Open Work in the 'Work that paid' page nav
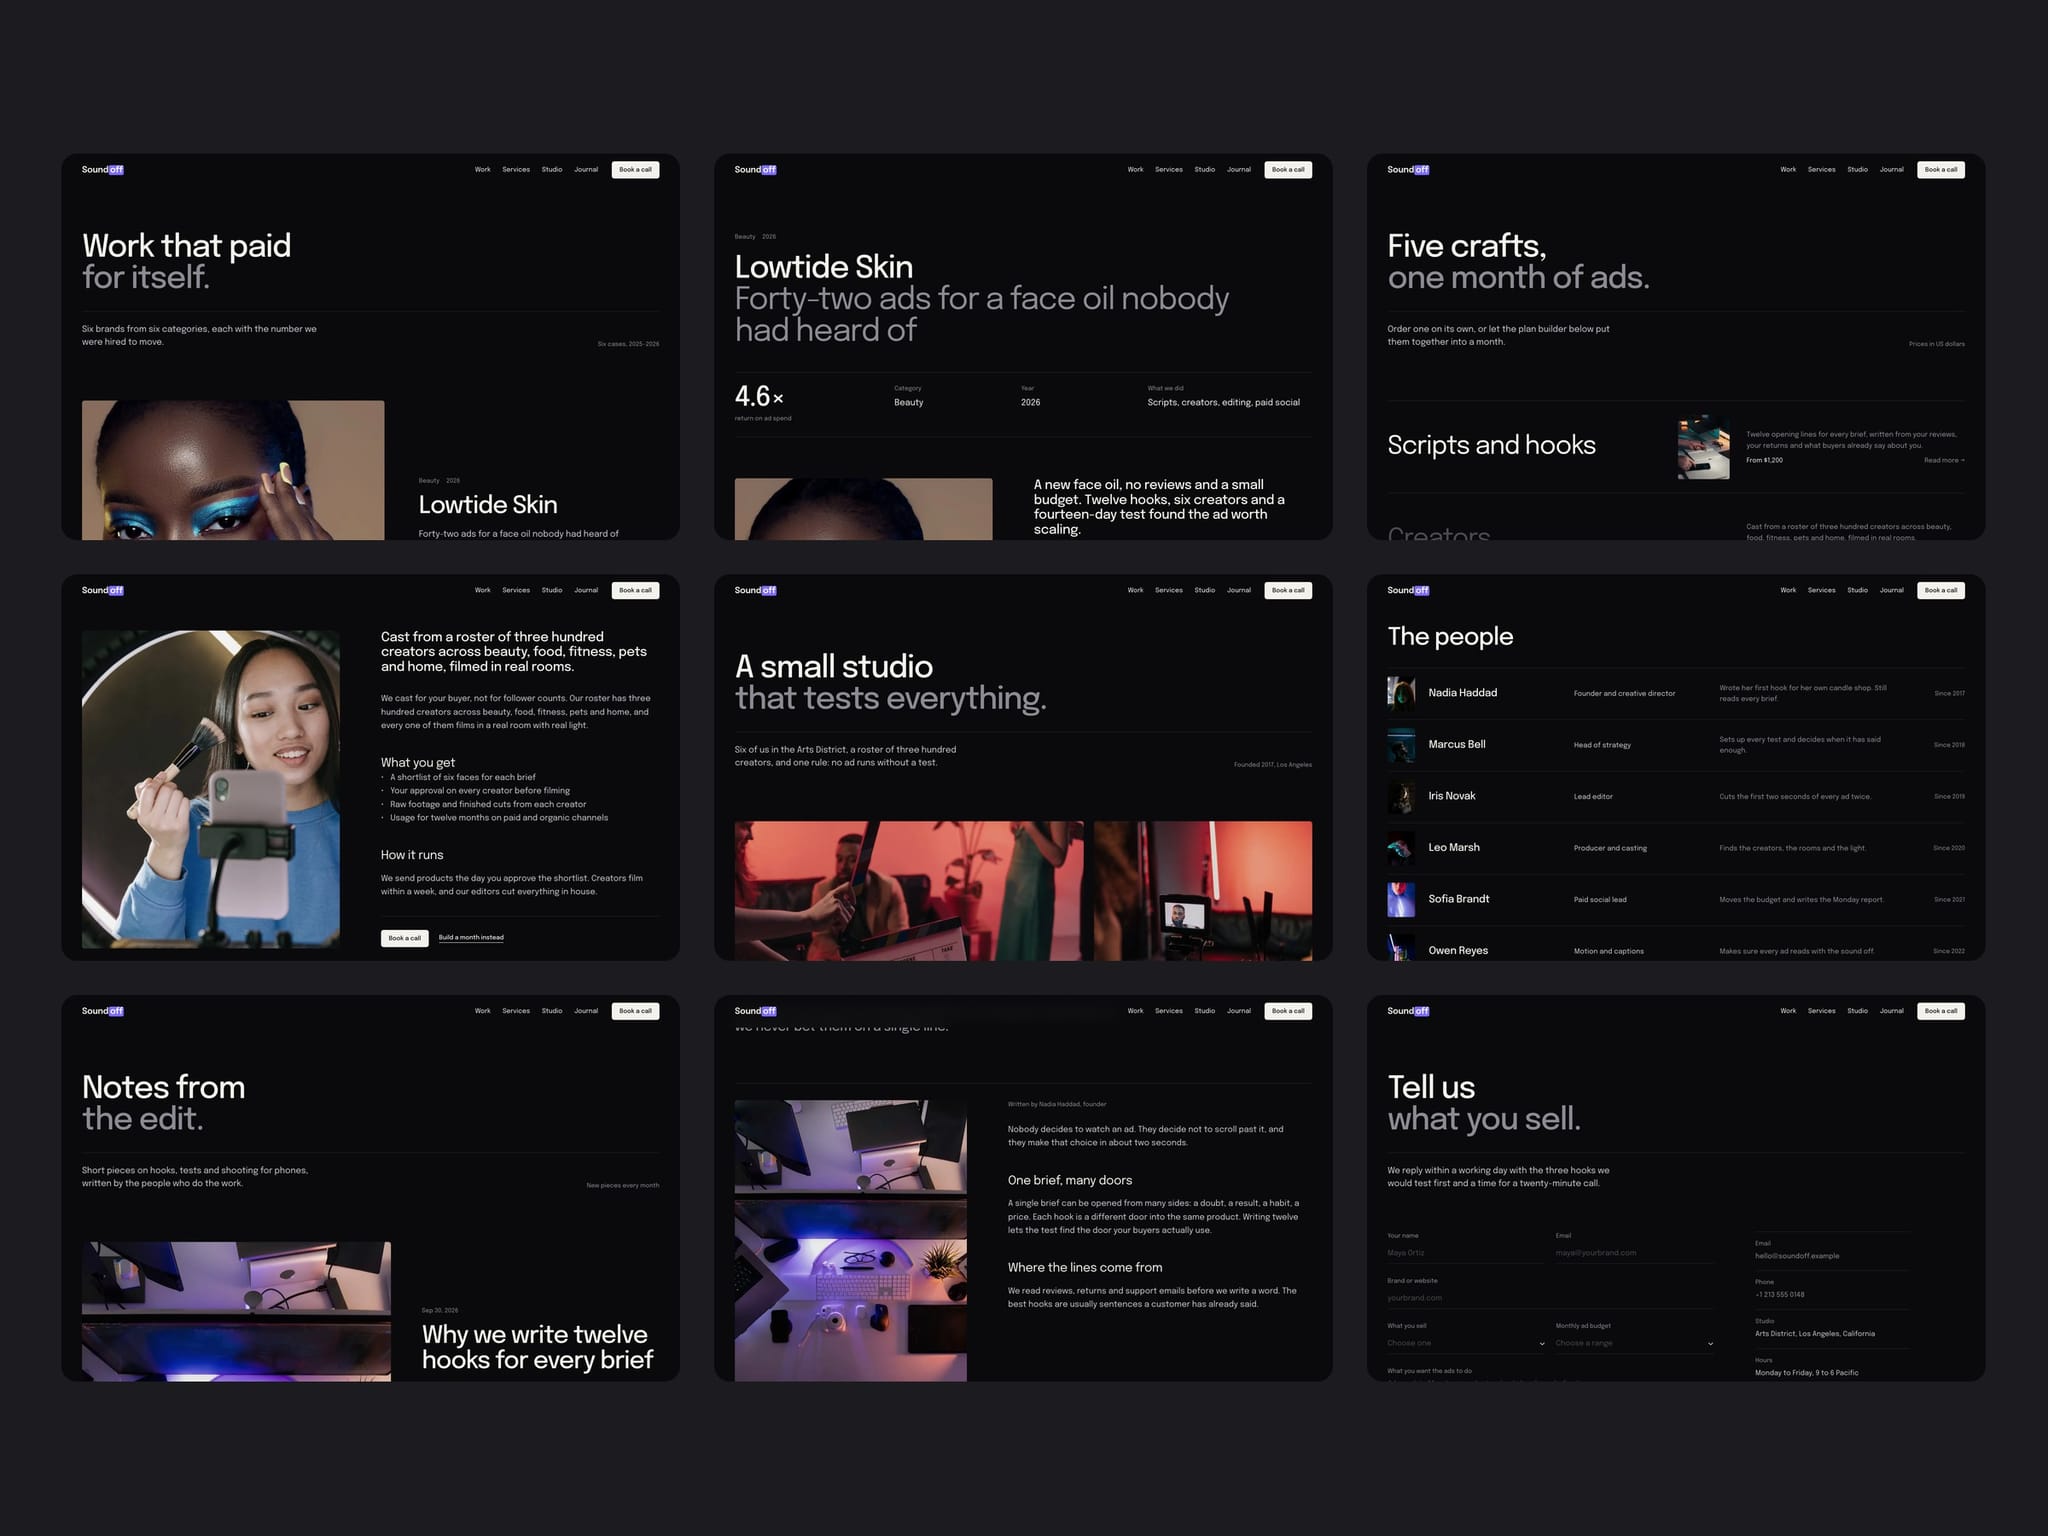2048x1536 pixels. [483, 170]
